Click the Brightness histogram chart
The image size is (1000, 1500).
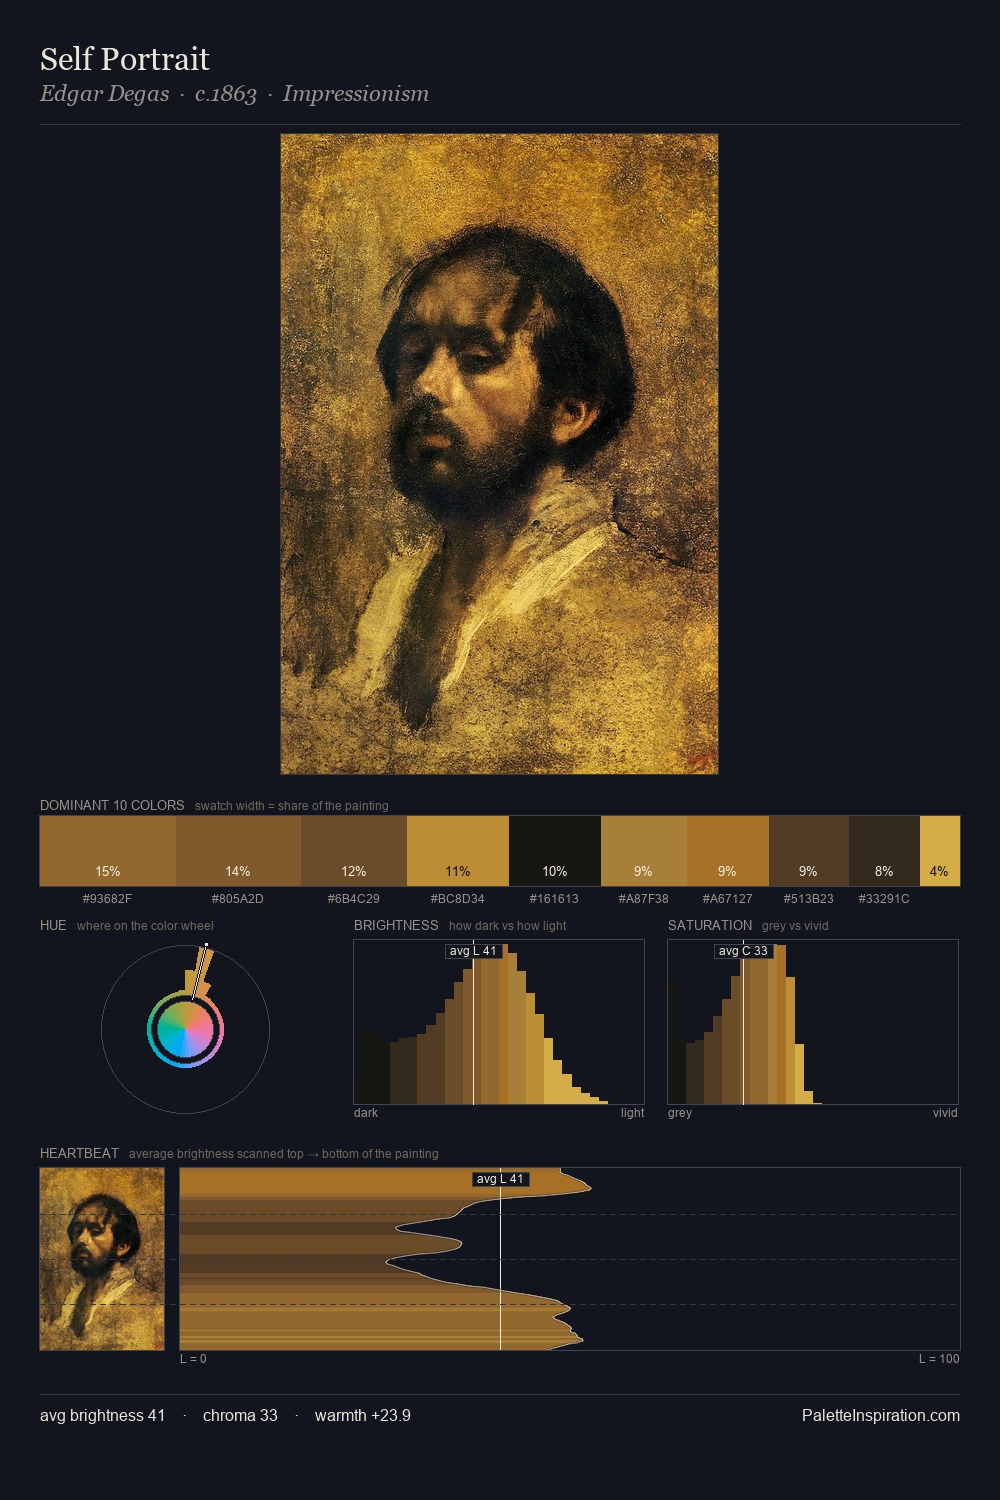point(499,1022)
